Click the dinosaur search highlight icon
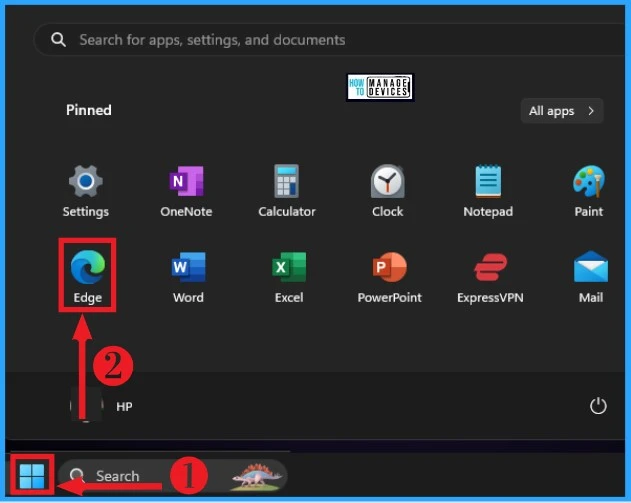This screenshot has height=503, width=631. point(257,477)
